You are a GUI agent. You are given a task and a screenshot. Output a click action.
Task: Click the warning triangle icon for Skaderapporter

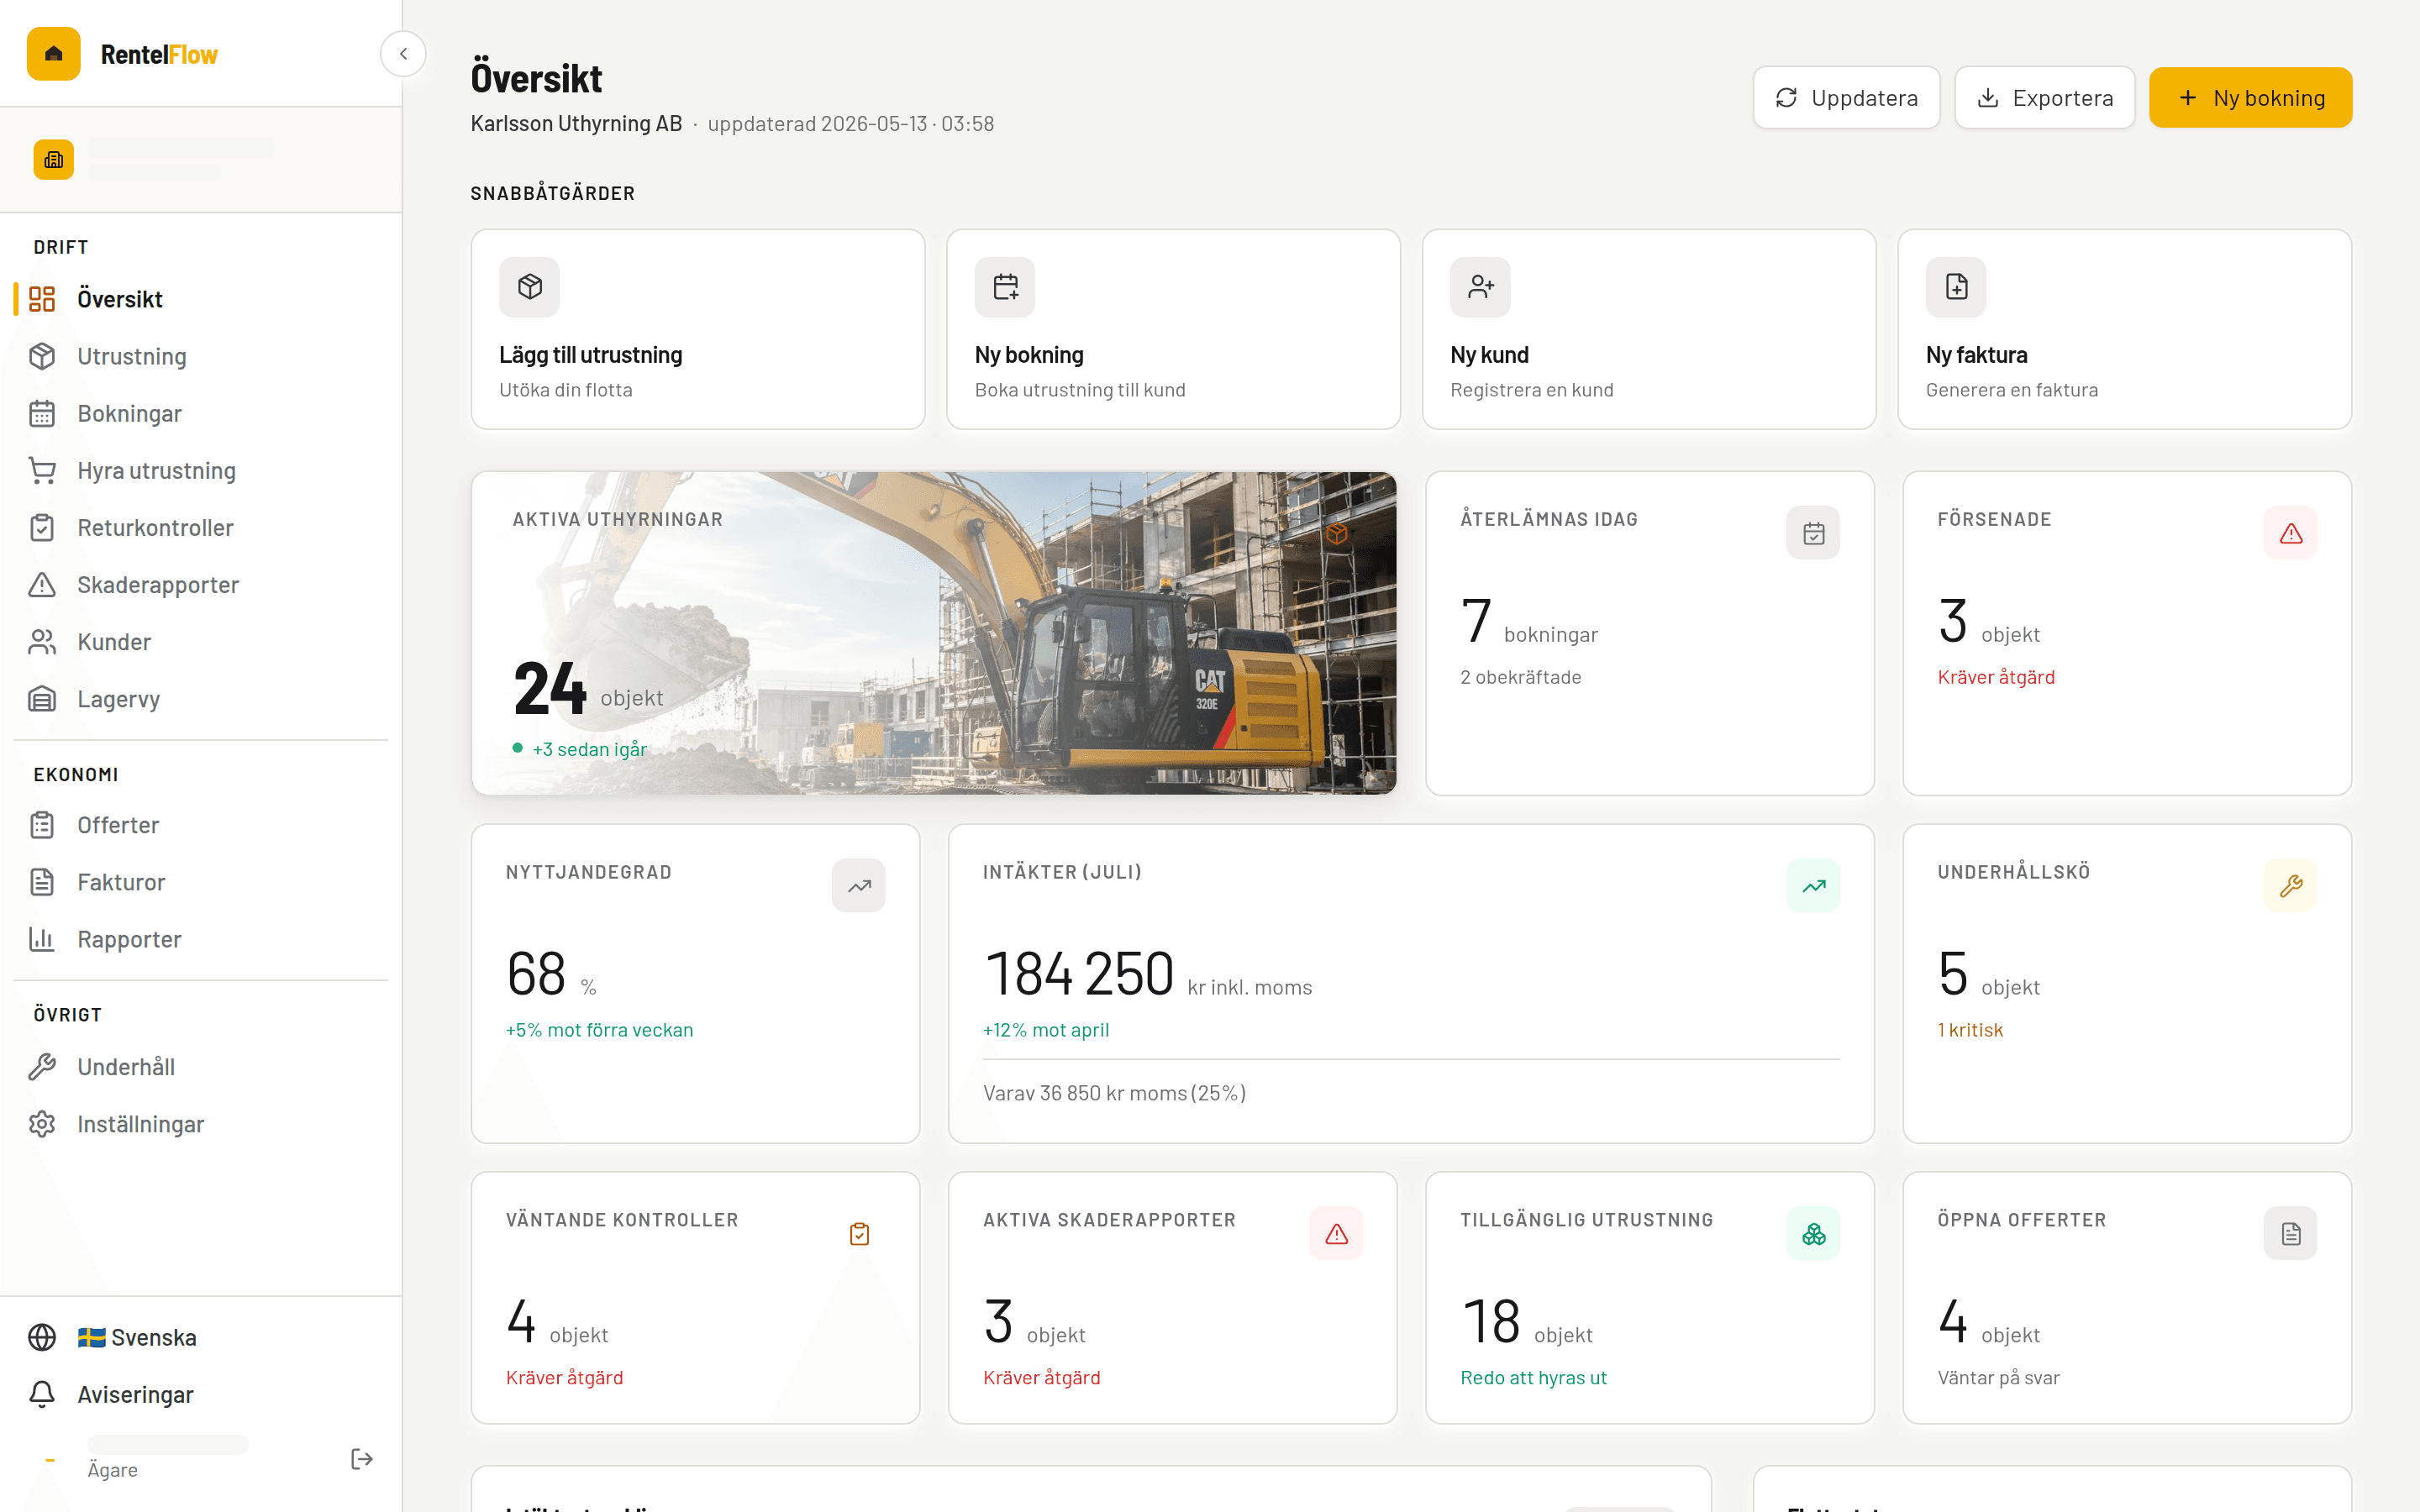pyautogui.click(x=42, y=584)
